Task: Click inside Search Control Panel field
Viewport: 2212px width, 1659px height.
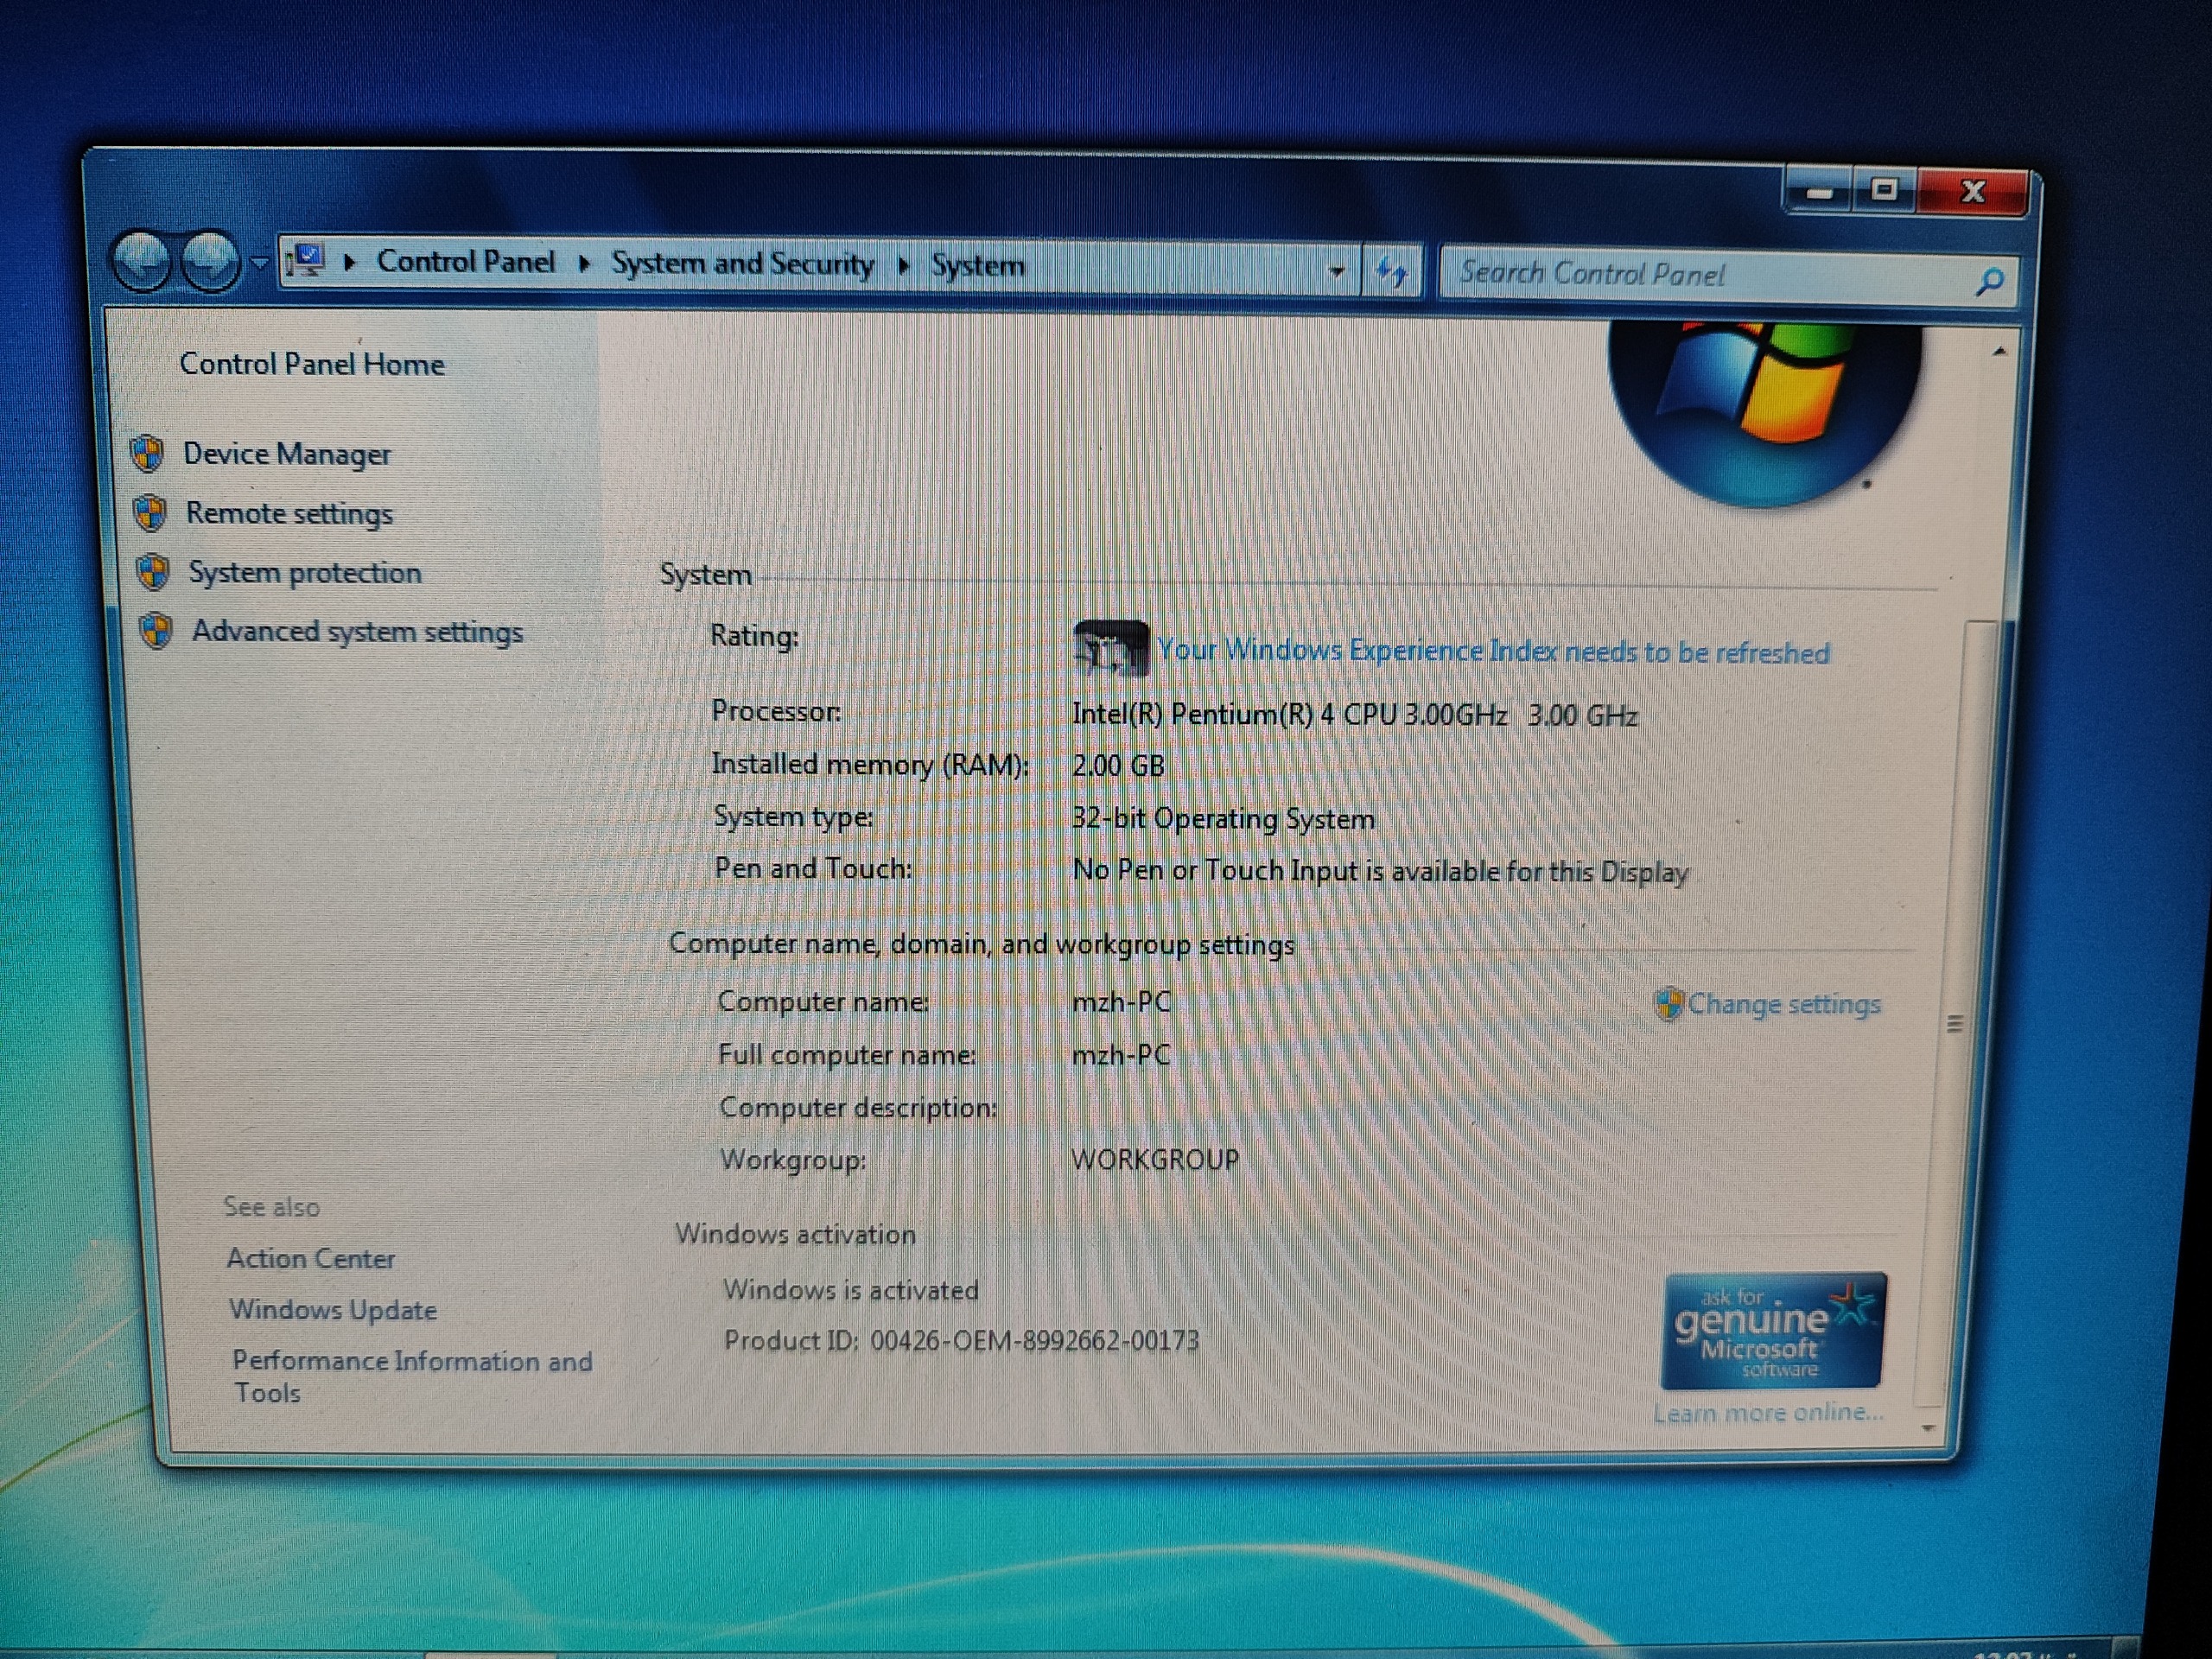Action: 1700,274
